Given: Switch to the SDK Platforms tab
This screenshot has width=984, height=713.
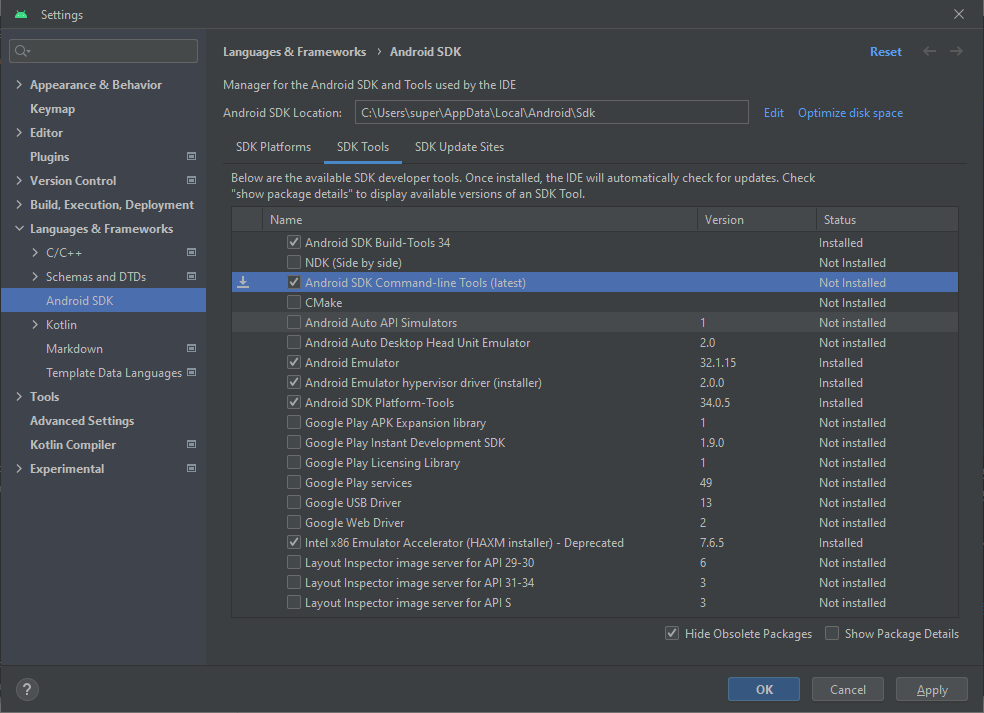Looking at the screenshot, I should point(273,147).
